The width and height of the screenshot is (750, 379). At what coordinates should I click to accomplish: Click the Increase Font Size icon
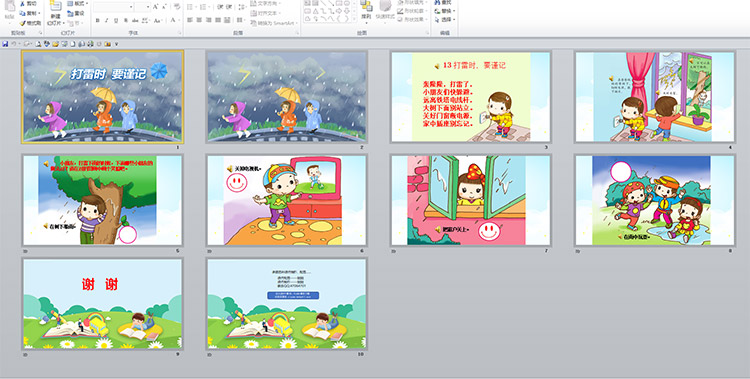(x=155, y=7)
